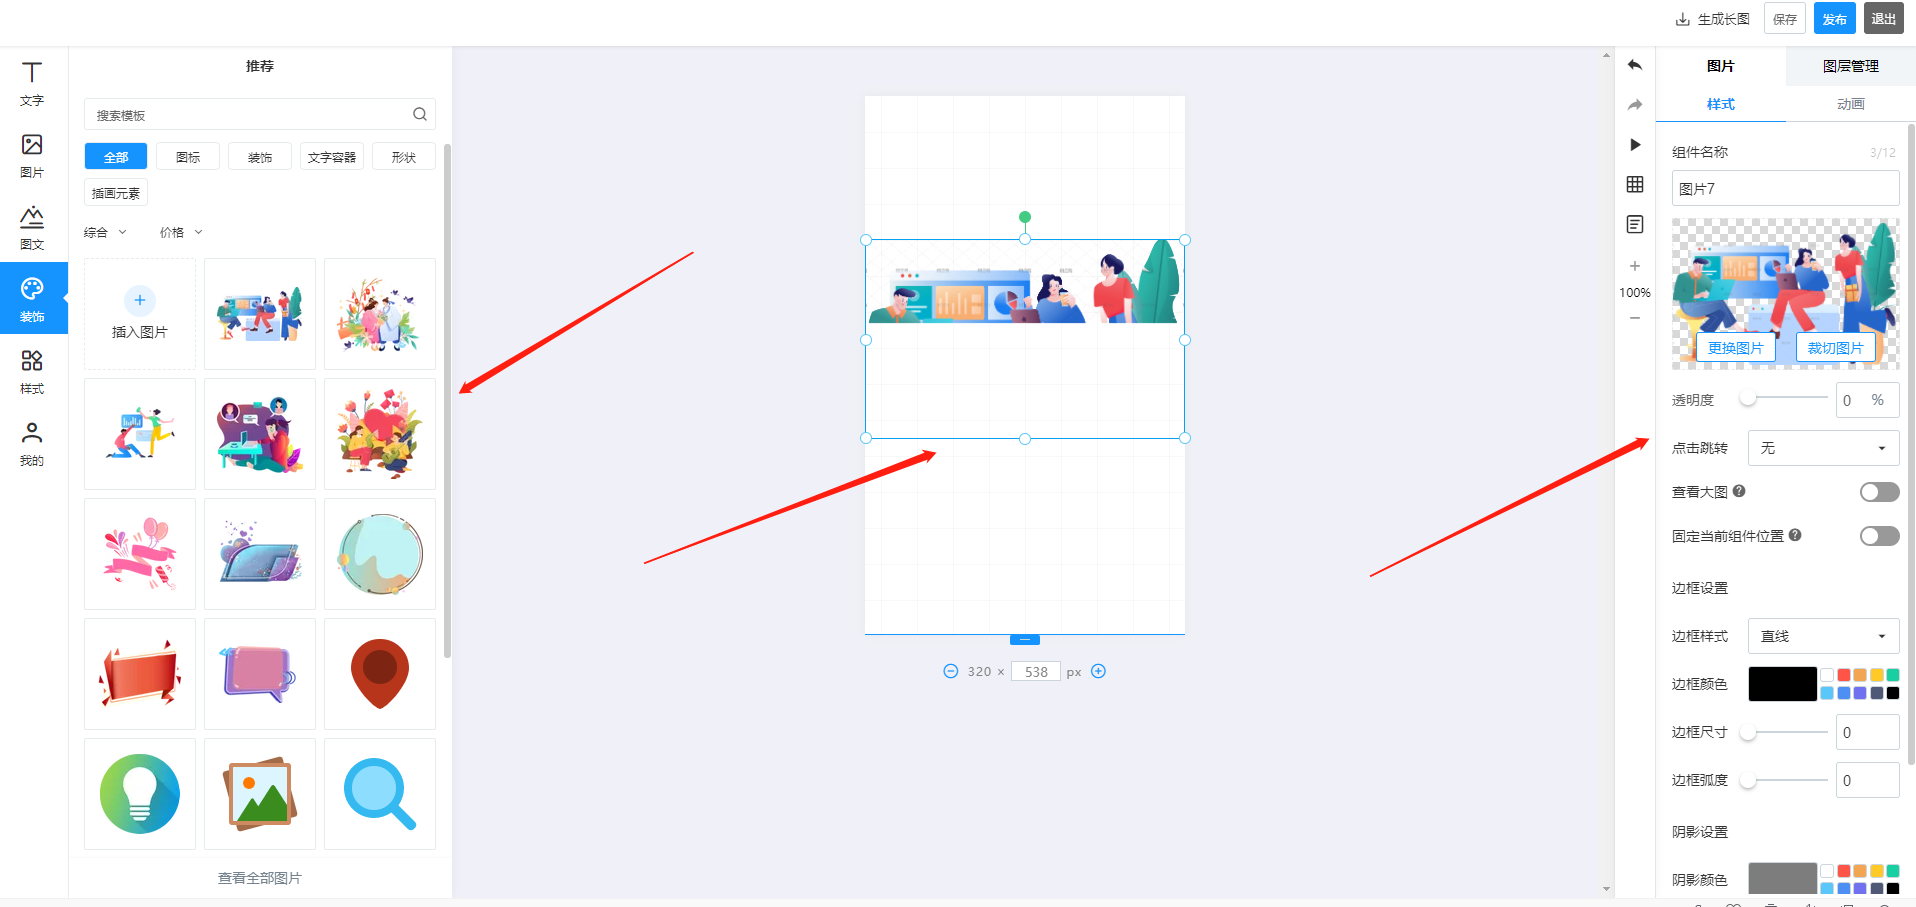Open the 图片 image panel in sidebar
Viewport: 1916px width, 907px height.
pyautogui.click(x=32, y=156)
